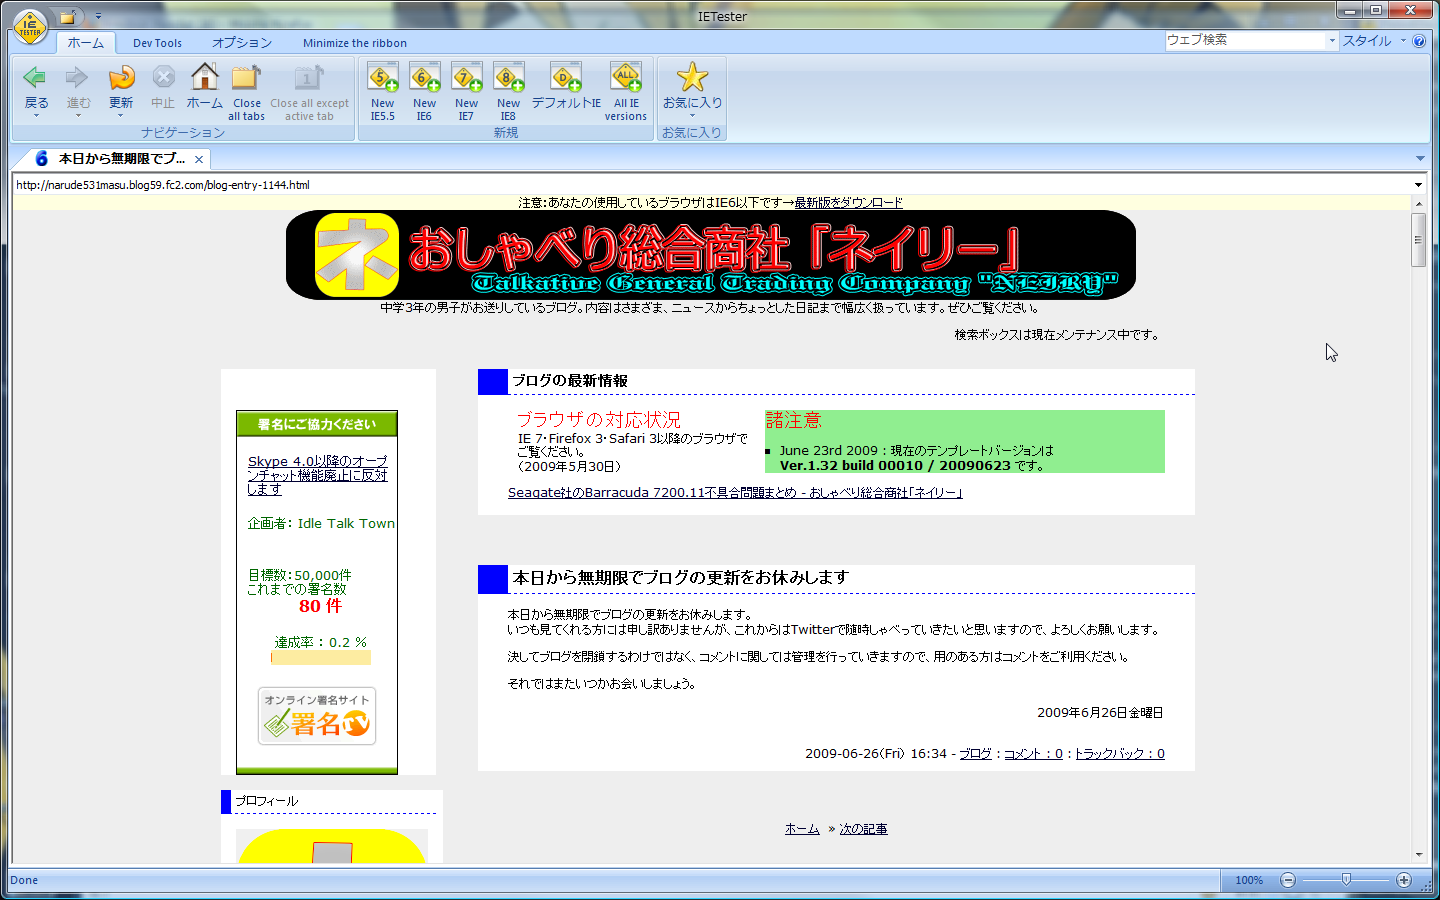Click the zoom slider handle
Screen dimensions: 1440x900
point(1346,880)
